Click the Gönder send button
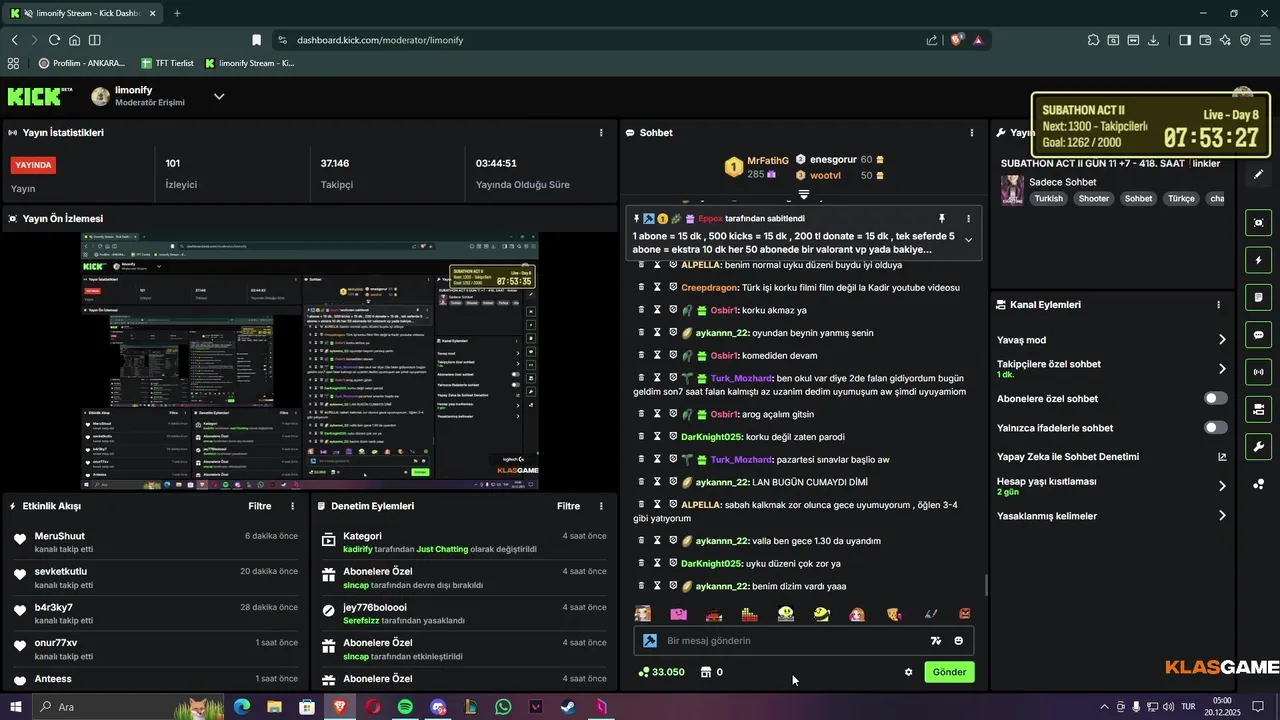The height and width of the screenshot is (720, 1280). [949, 672]
